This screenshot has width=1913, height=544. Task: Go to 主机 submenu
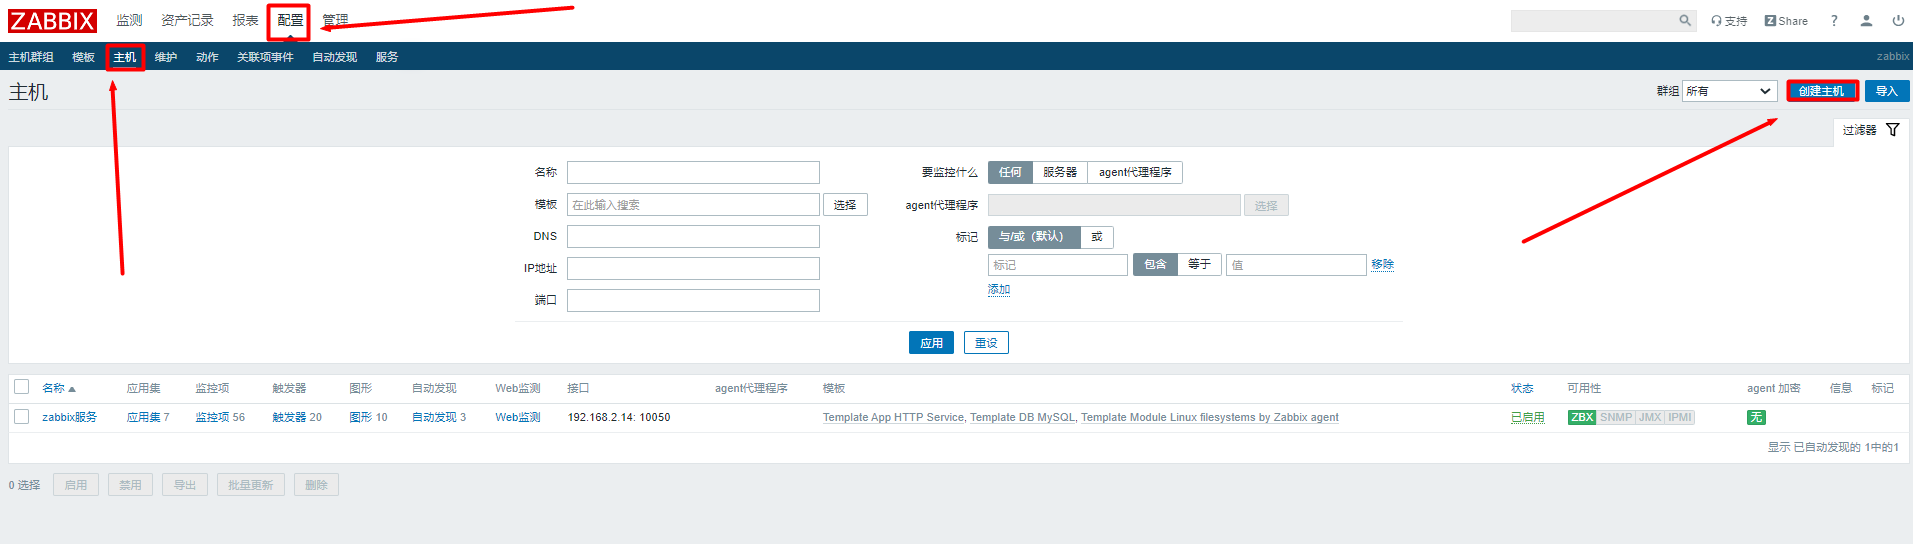(x=125, y=57)
